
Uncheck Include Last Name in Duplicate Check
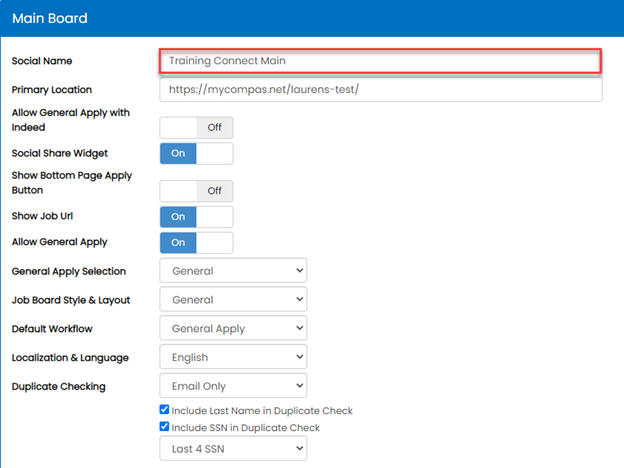coord(165,410)
